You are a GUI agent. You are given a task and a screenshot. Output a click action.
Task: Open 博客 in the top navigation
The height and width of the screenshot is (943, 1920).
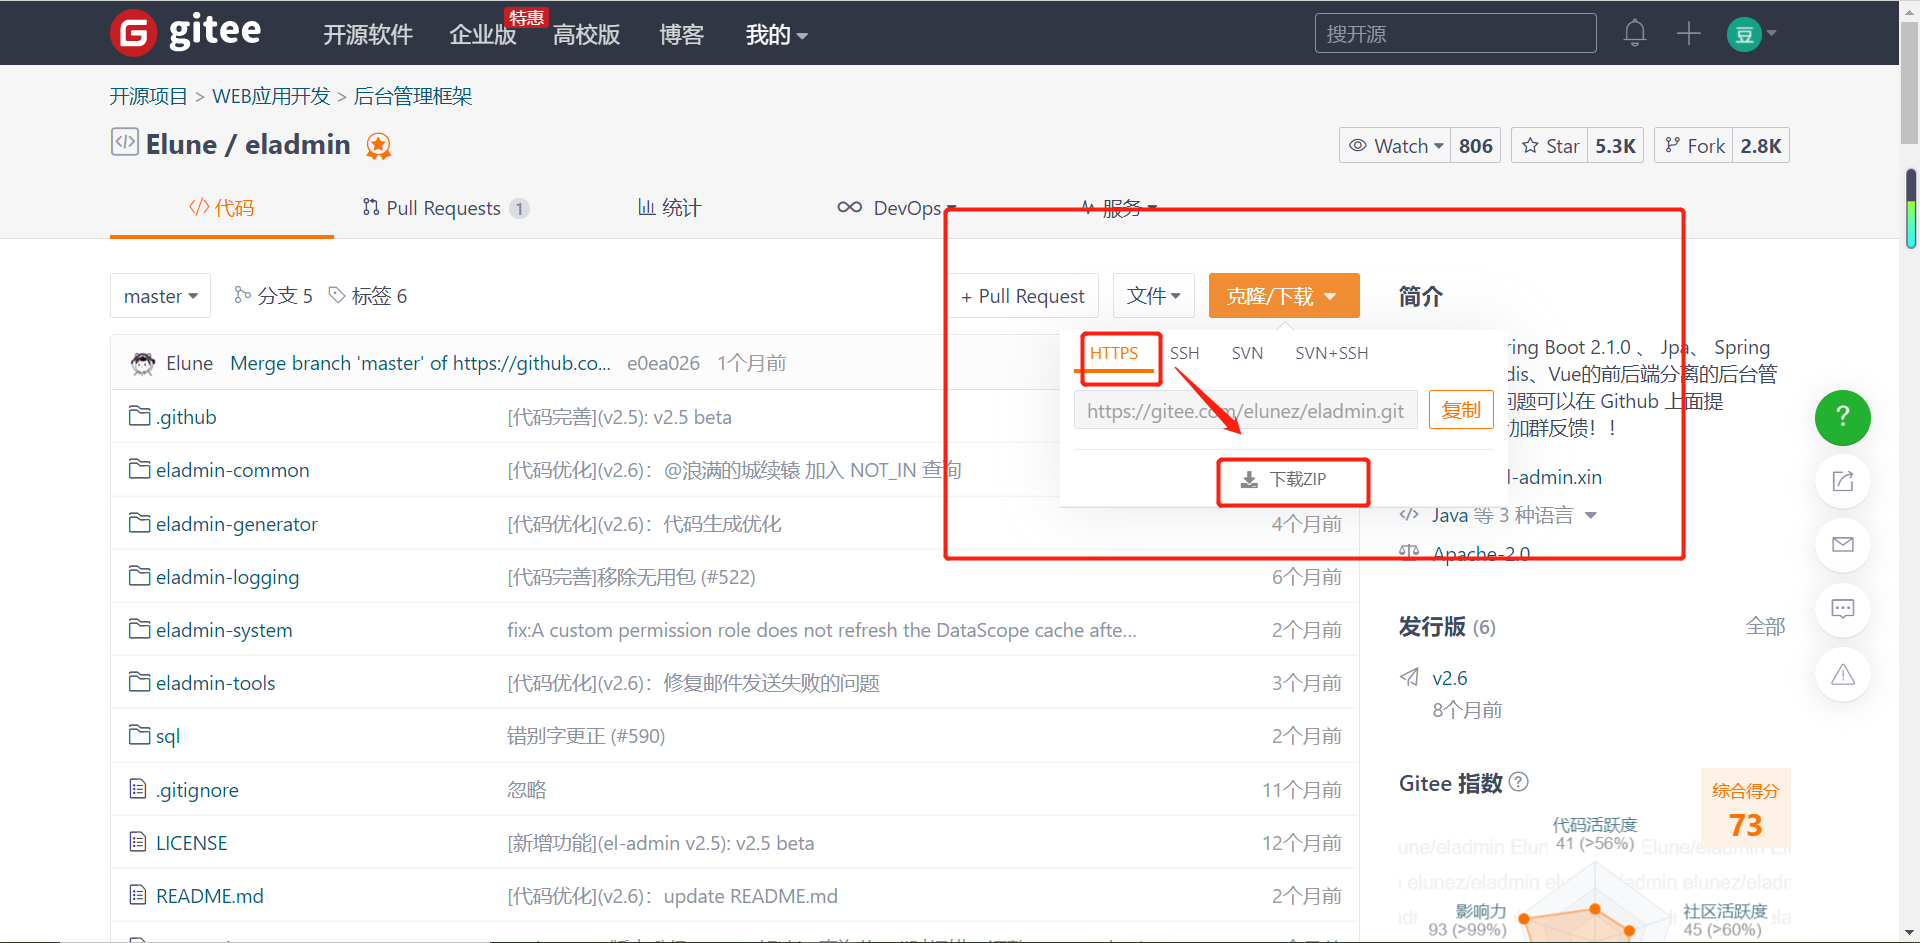[681, 35]
